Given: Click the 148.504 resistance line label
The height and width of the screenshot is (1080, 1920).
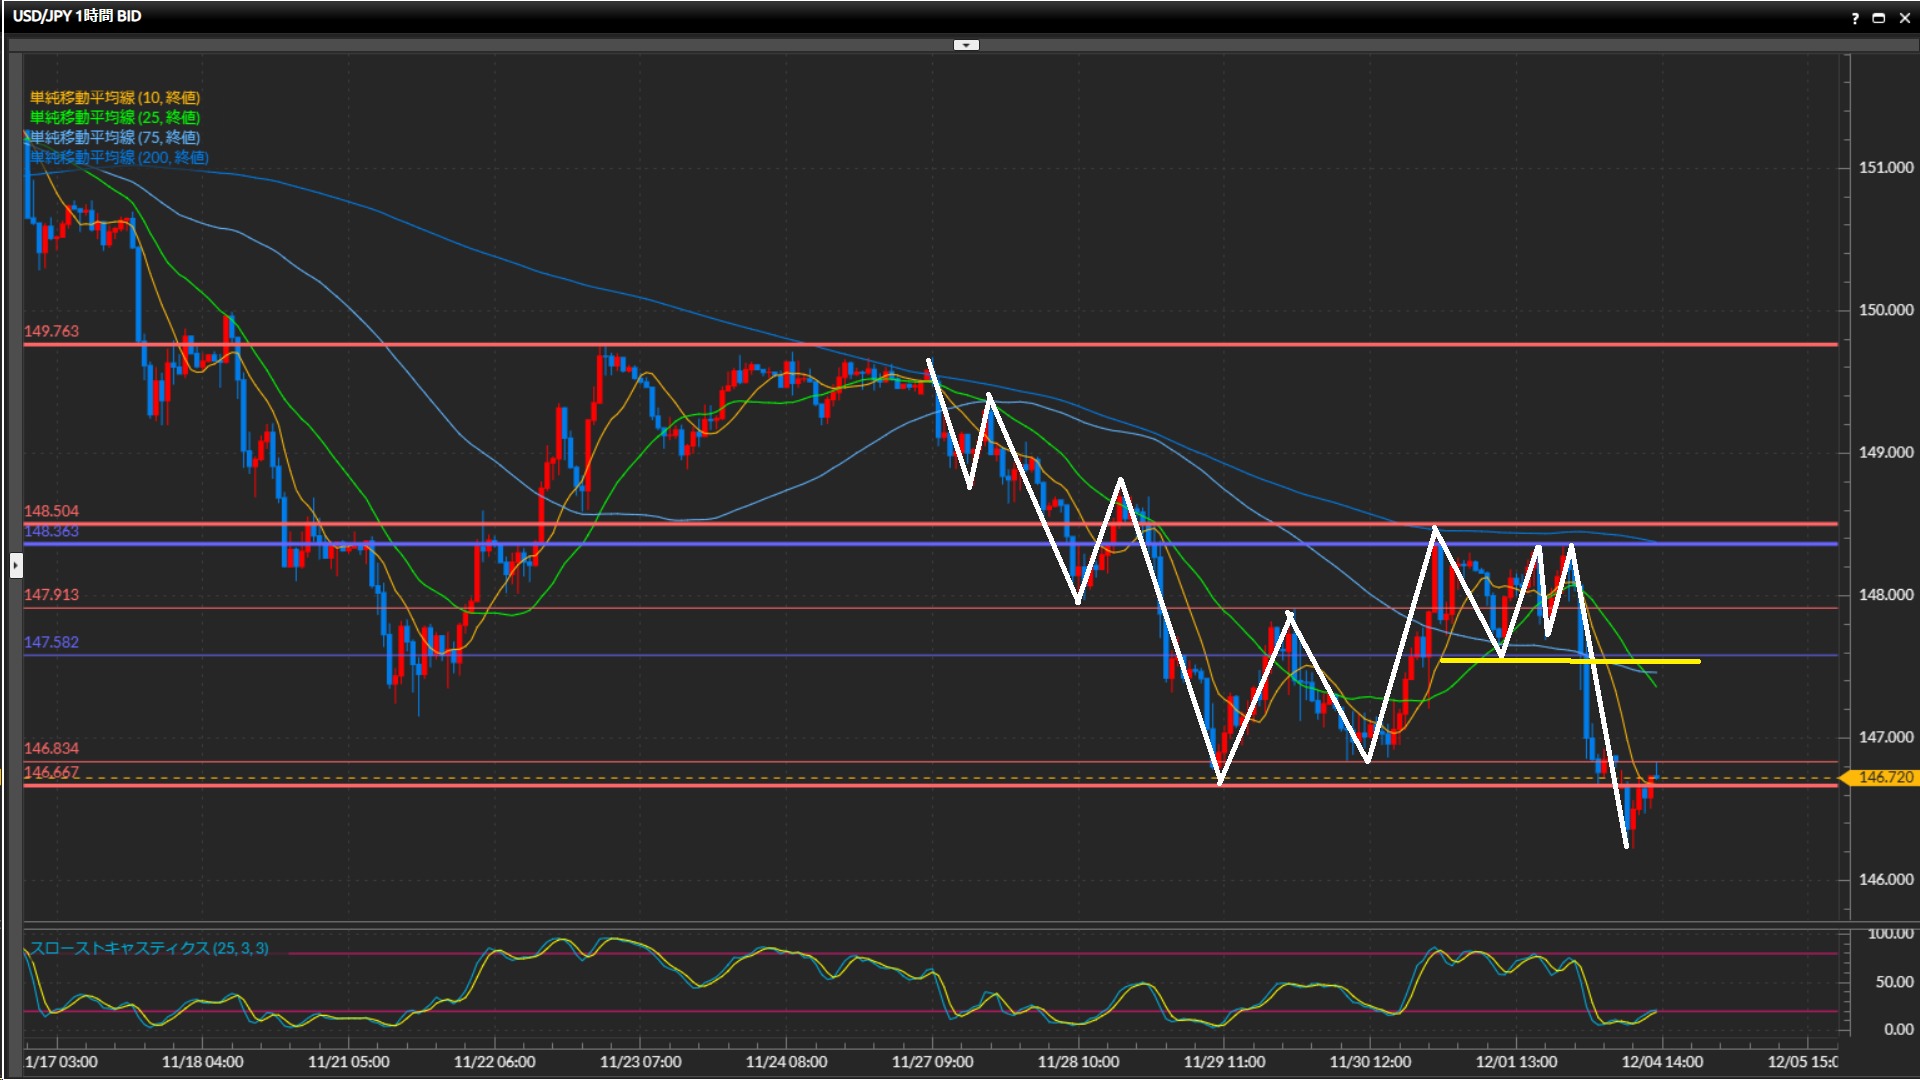Looking at the screenshot, I should click(x=51, y=511).
